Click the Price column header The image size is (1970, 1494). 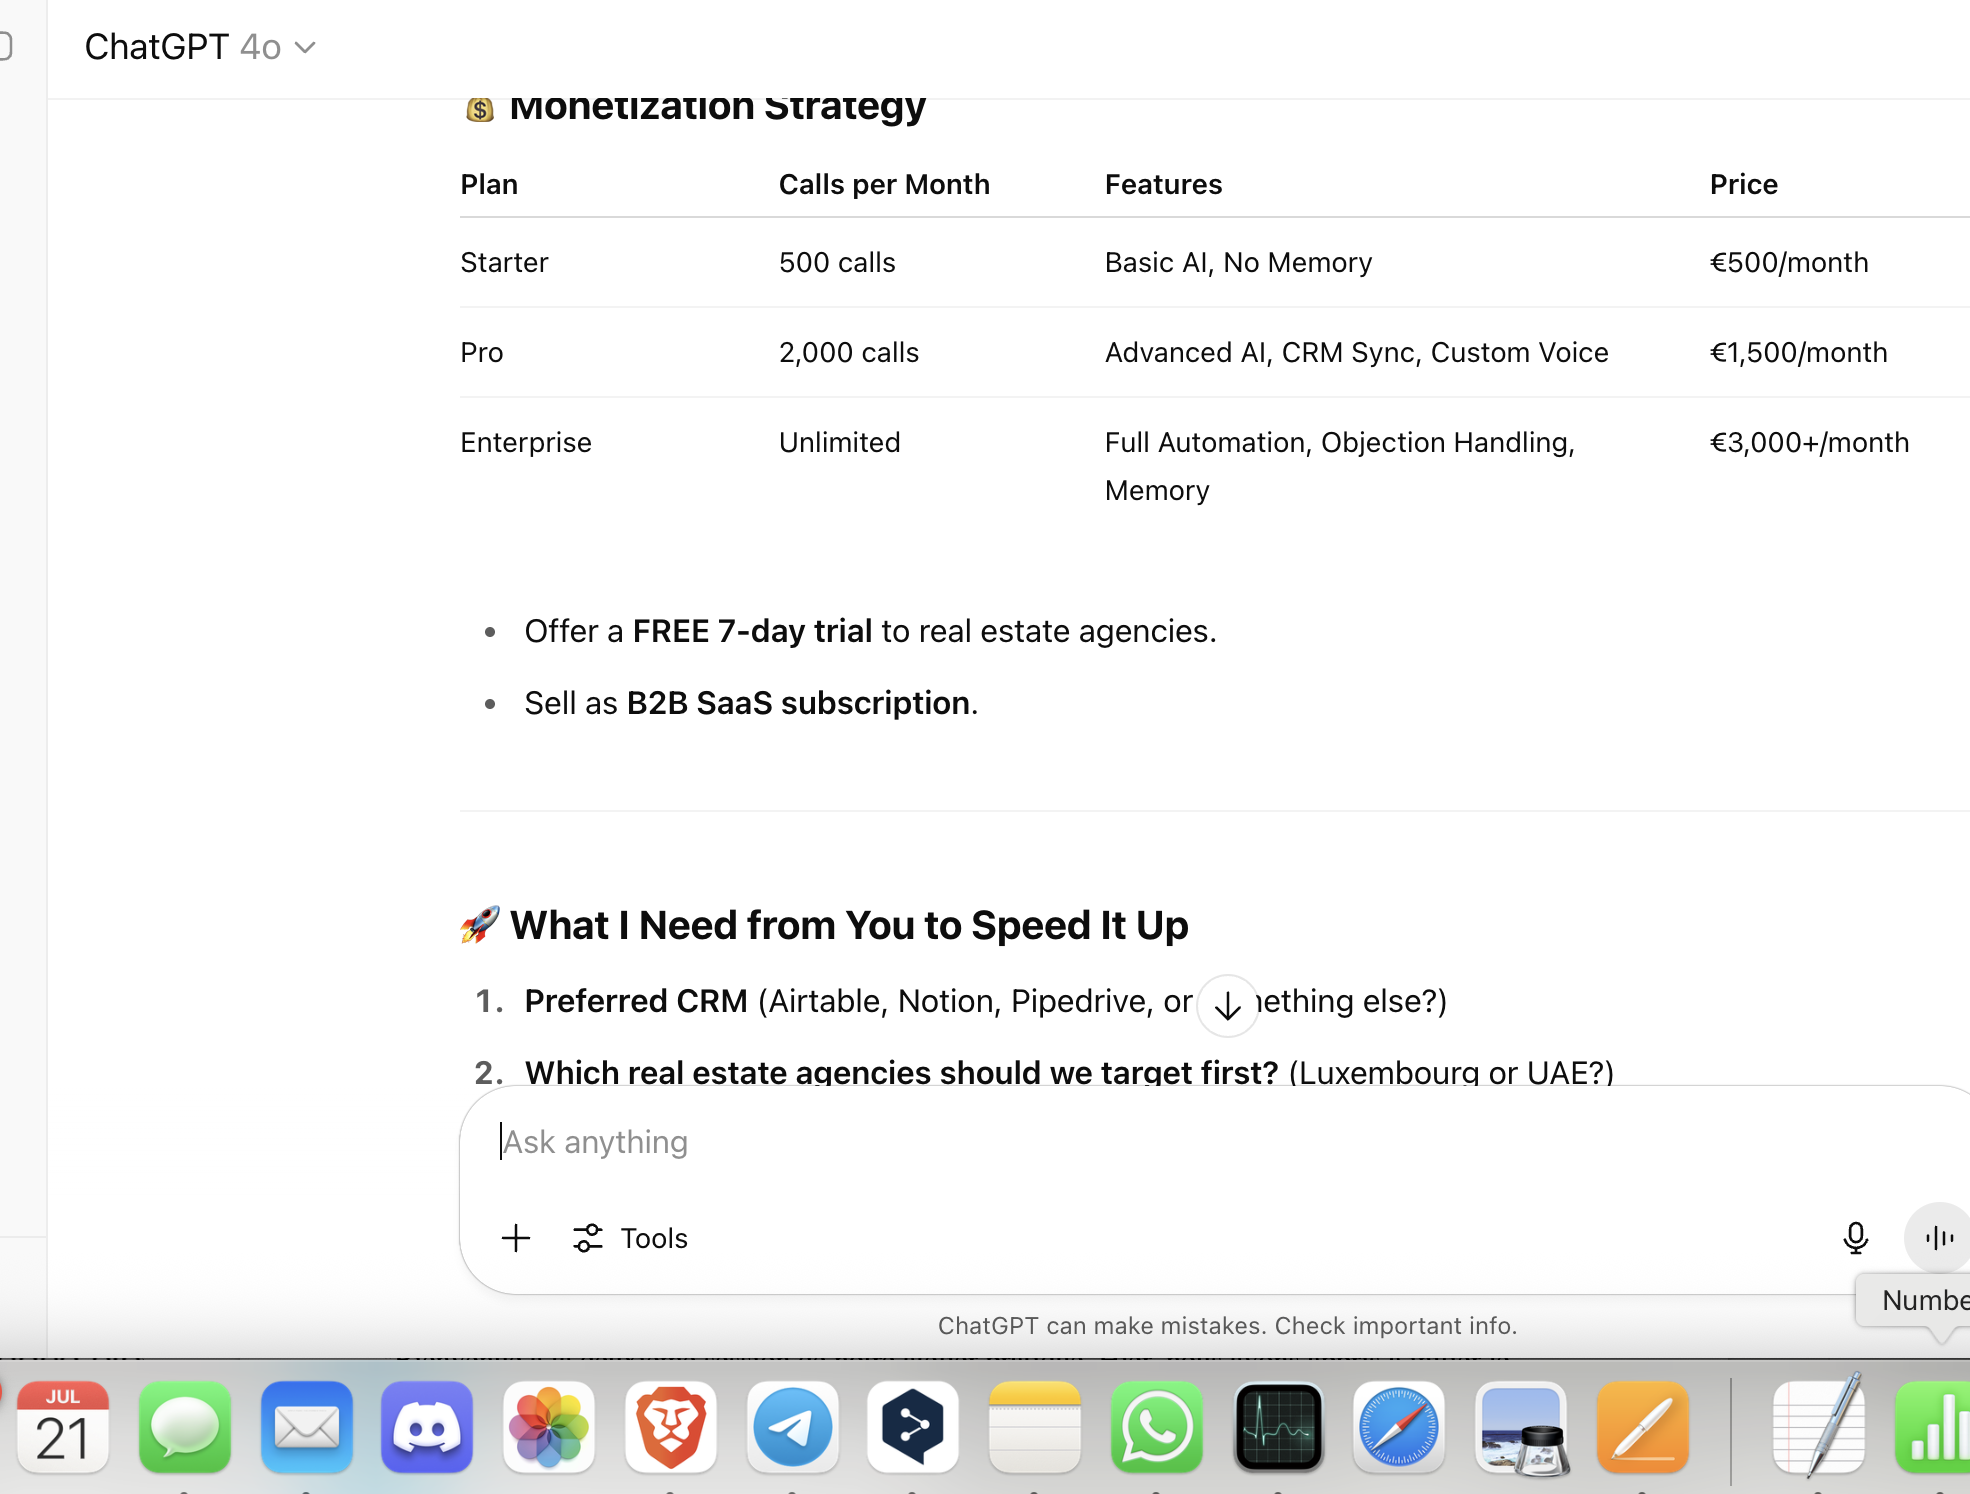(1743, 184)
